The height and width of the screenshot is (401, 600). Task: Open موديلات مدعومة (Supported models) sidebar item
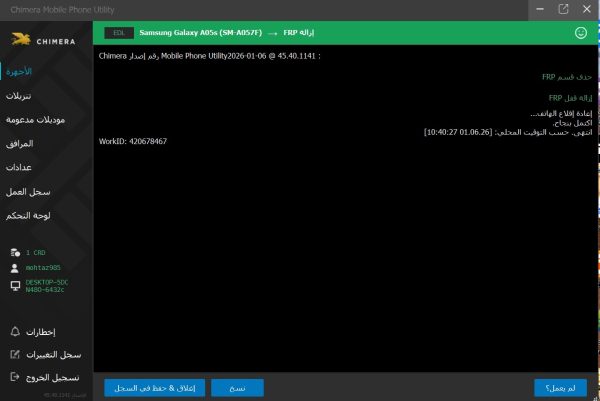pos(35,120)
